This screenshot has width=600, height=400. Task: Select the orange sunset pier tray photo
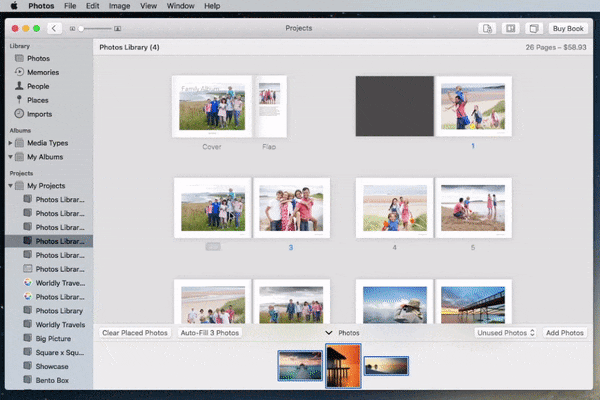point(343,366)
